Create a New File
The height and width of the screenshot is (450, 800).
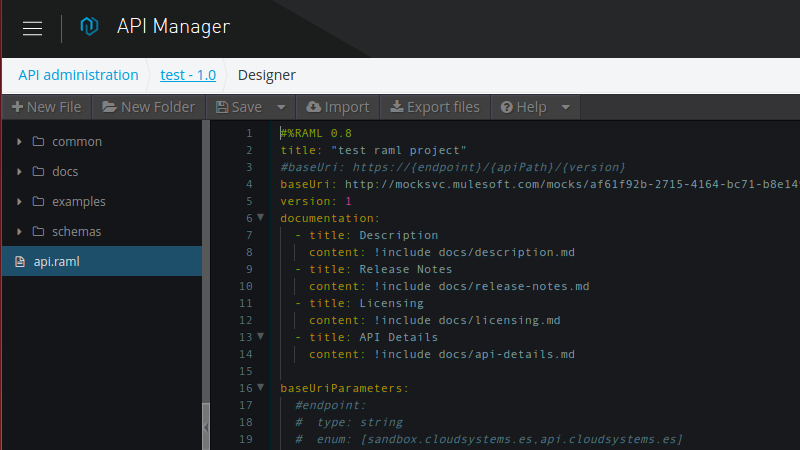pos(46,107)
